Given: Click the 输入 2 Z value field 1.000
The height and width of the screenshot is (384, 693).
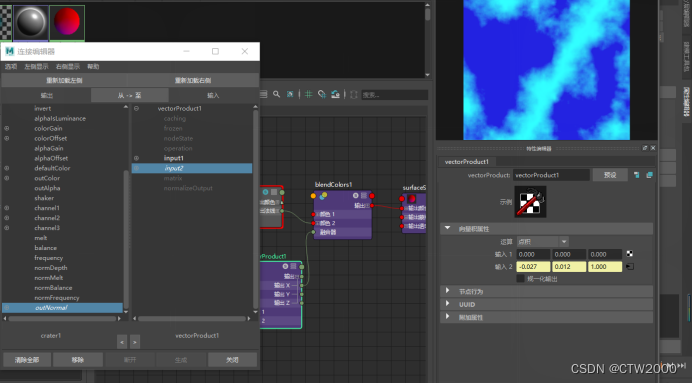Looking at the screenshot, I should (605, 267).
